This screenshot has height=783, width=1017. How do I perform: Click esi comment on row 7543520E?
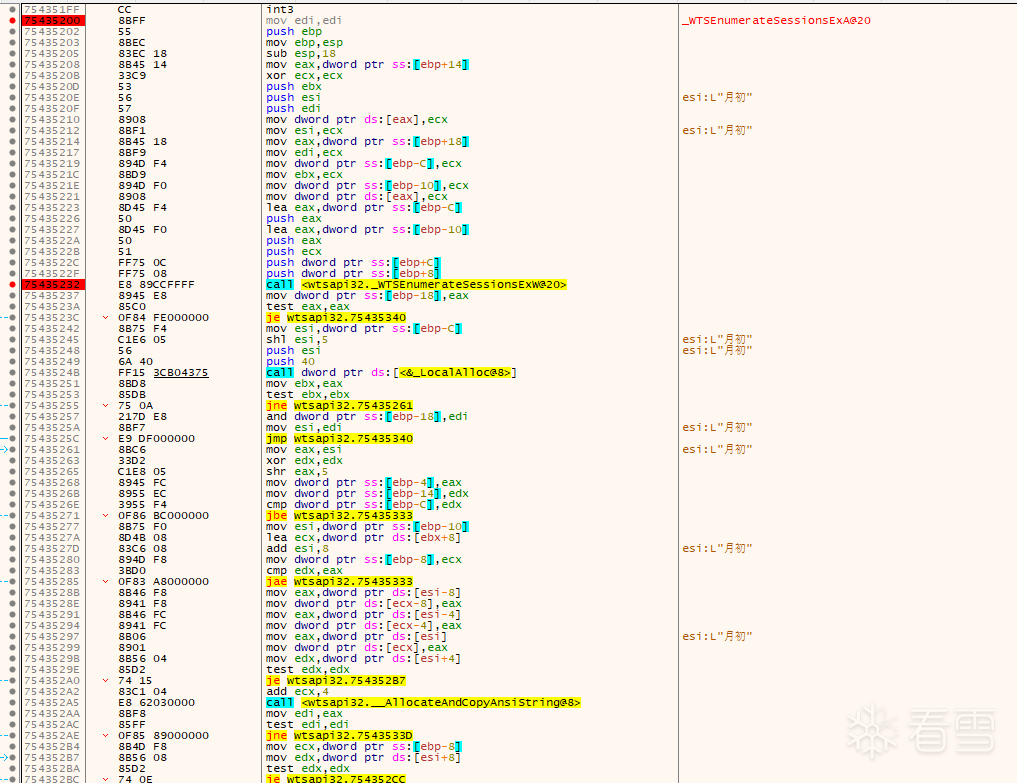coord(717,98)
